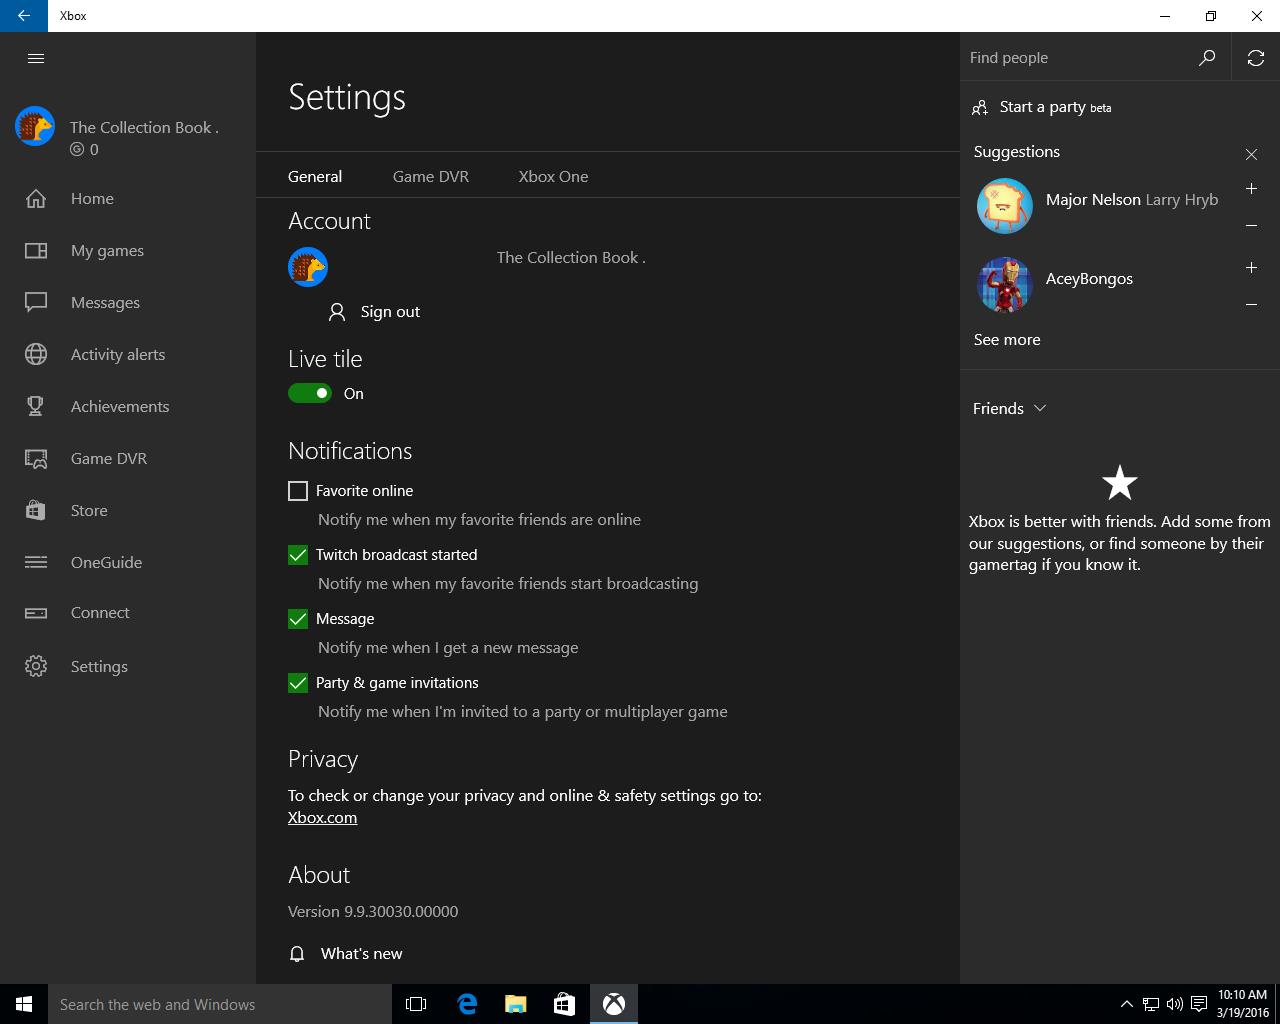The image size is (1280, 1024).
Task: Click the version text 9.9.30030.00000
Action: (373, 911)
